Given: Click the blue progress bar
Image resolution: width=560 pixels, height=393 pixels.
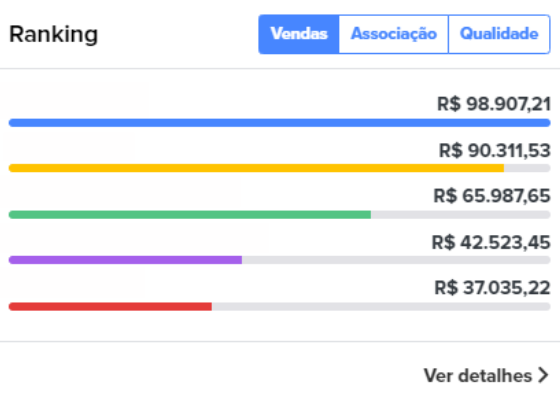Looking at the screenshot, I should click(279, 123).
